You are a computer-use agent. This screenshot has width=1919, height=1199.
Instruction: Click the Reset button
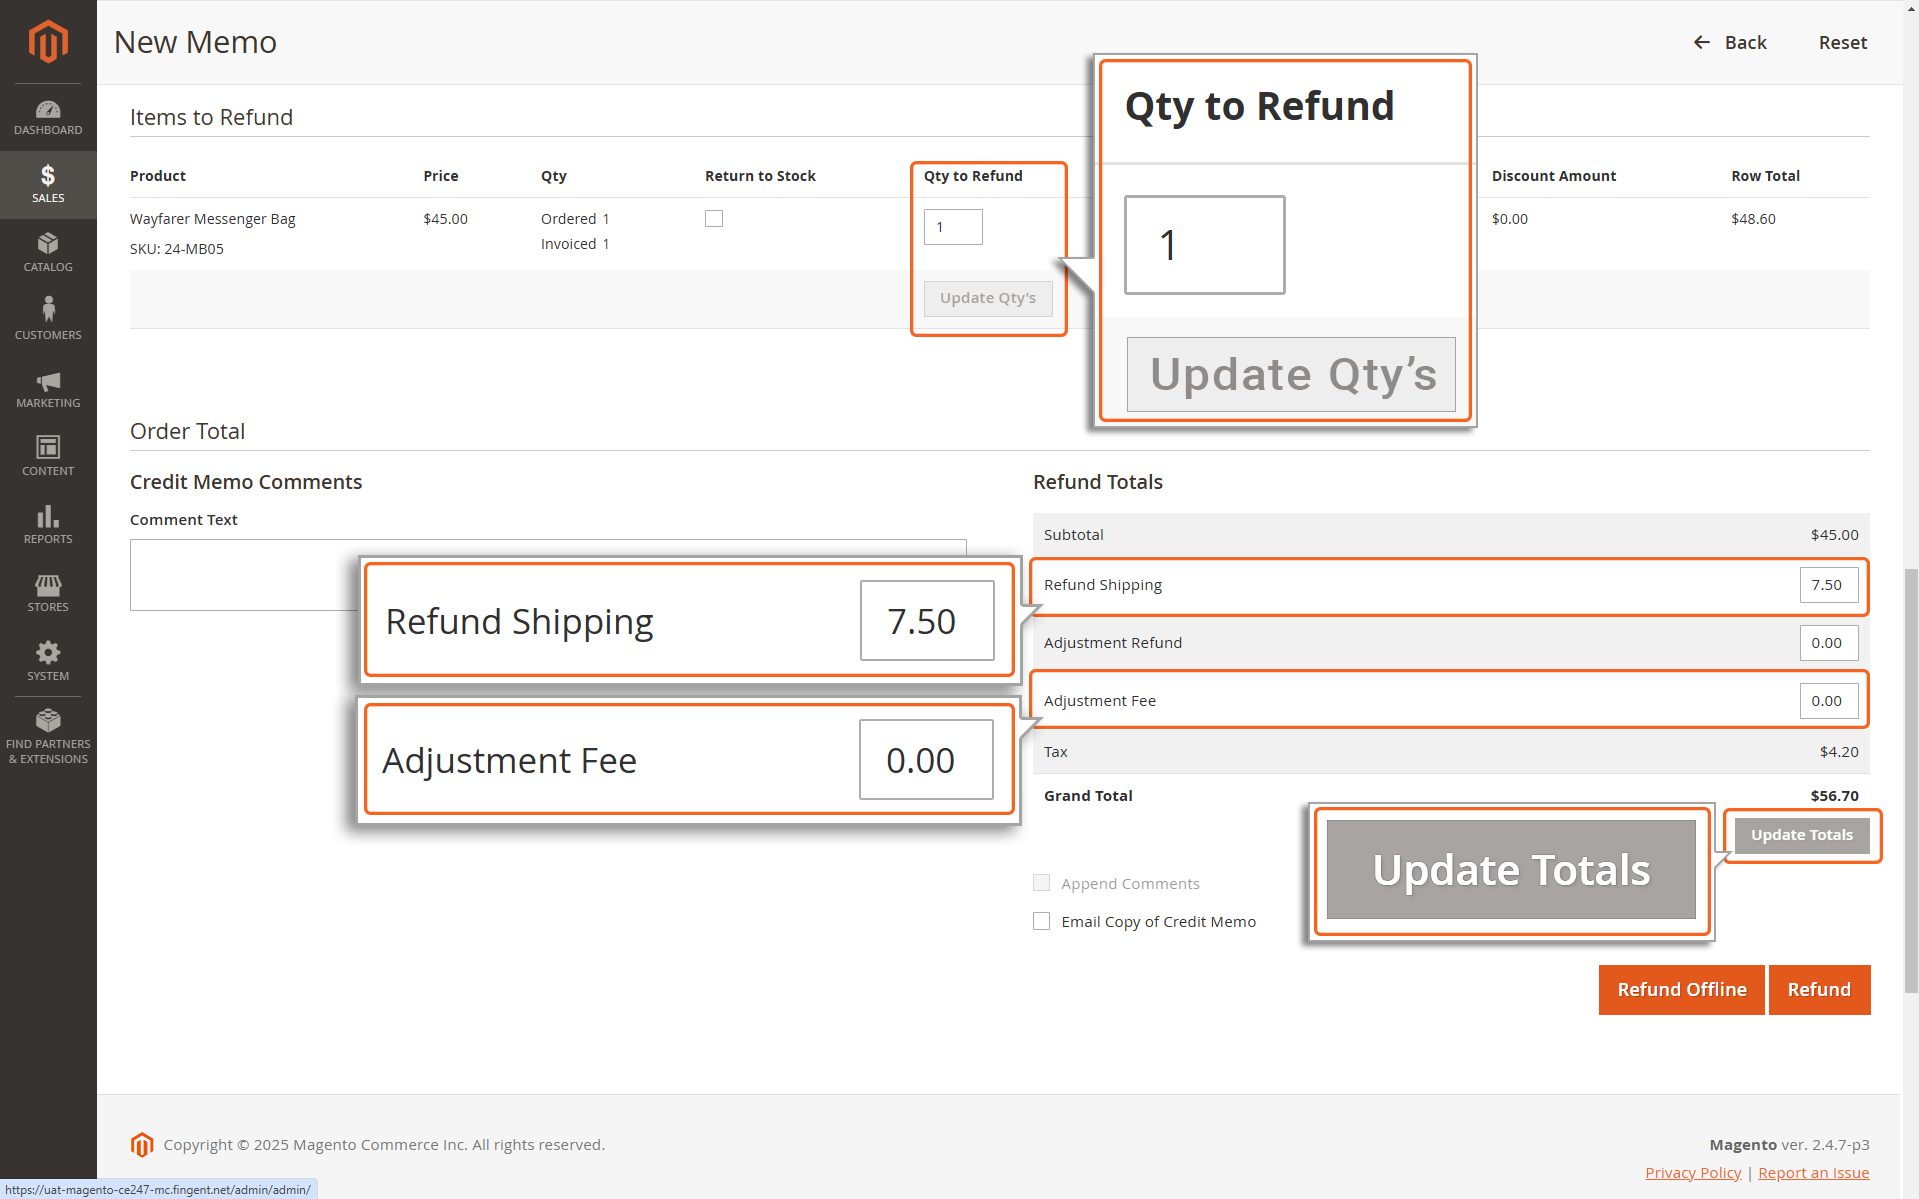1842,42
